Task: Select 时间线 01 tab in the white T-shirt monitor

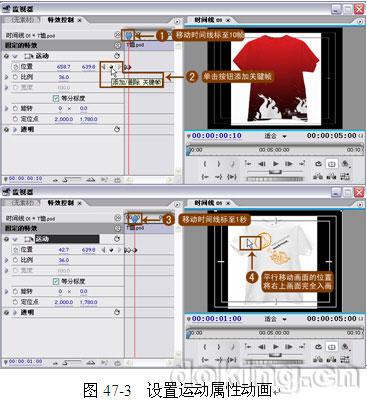Action: (x=208, y=203)
